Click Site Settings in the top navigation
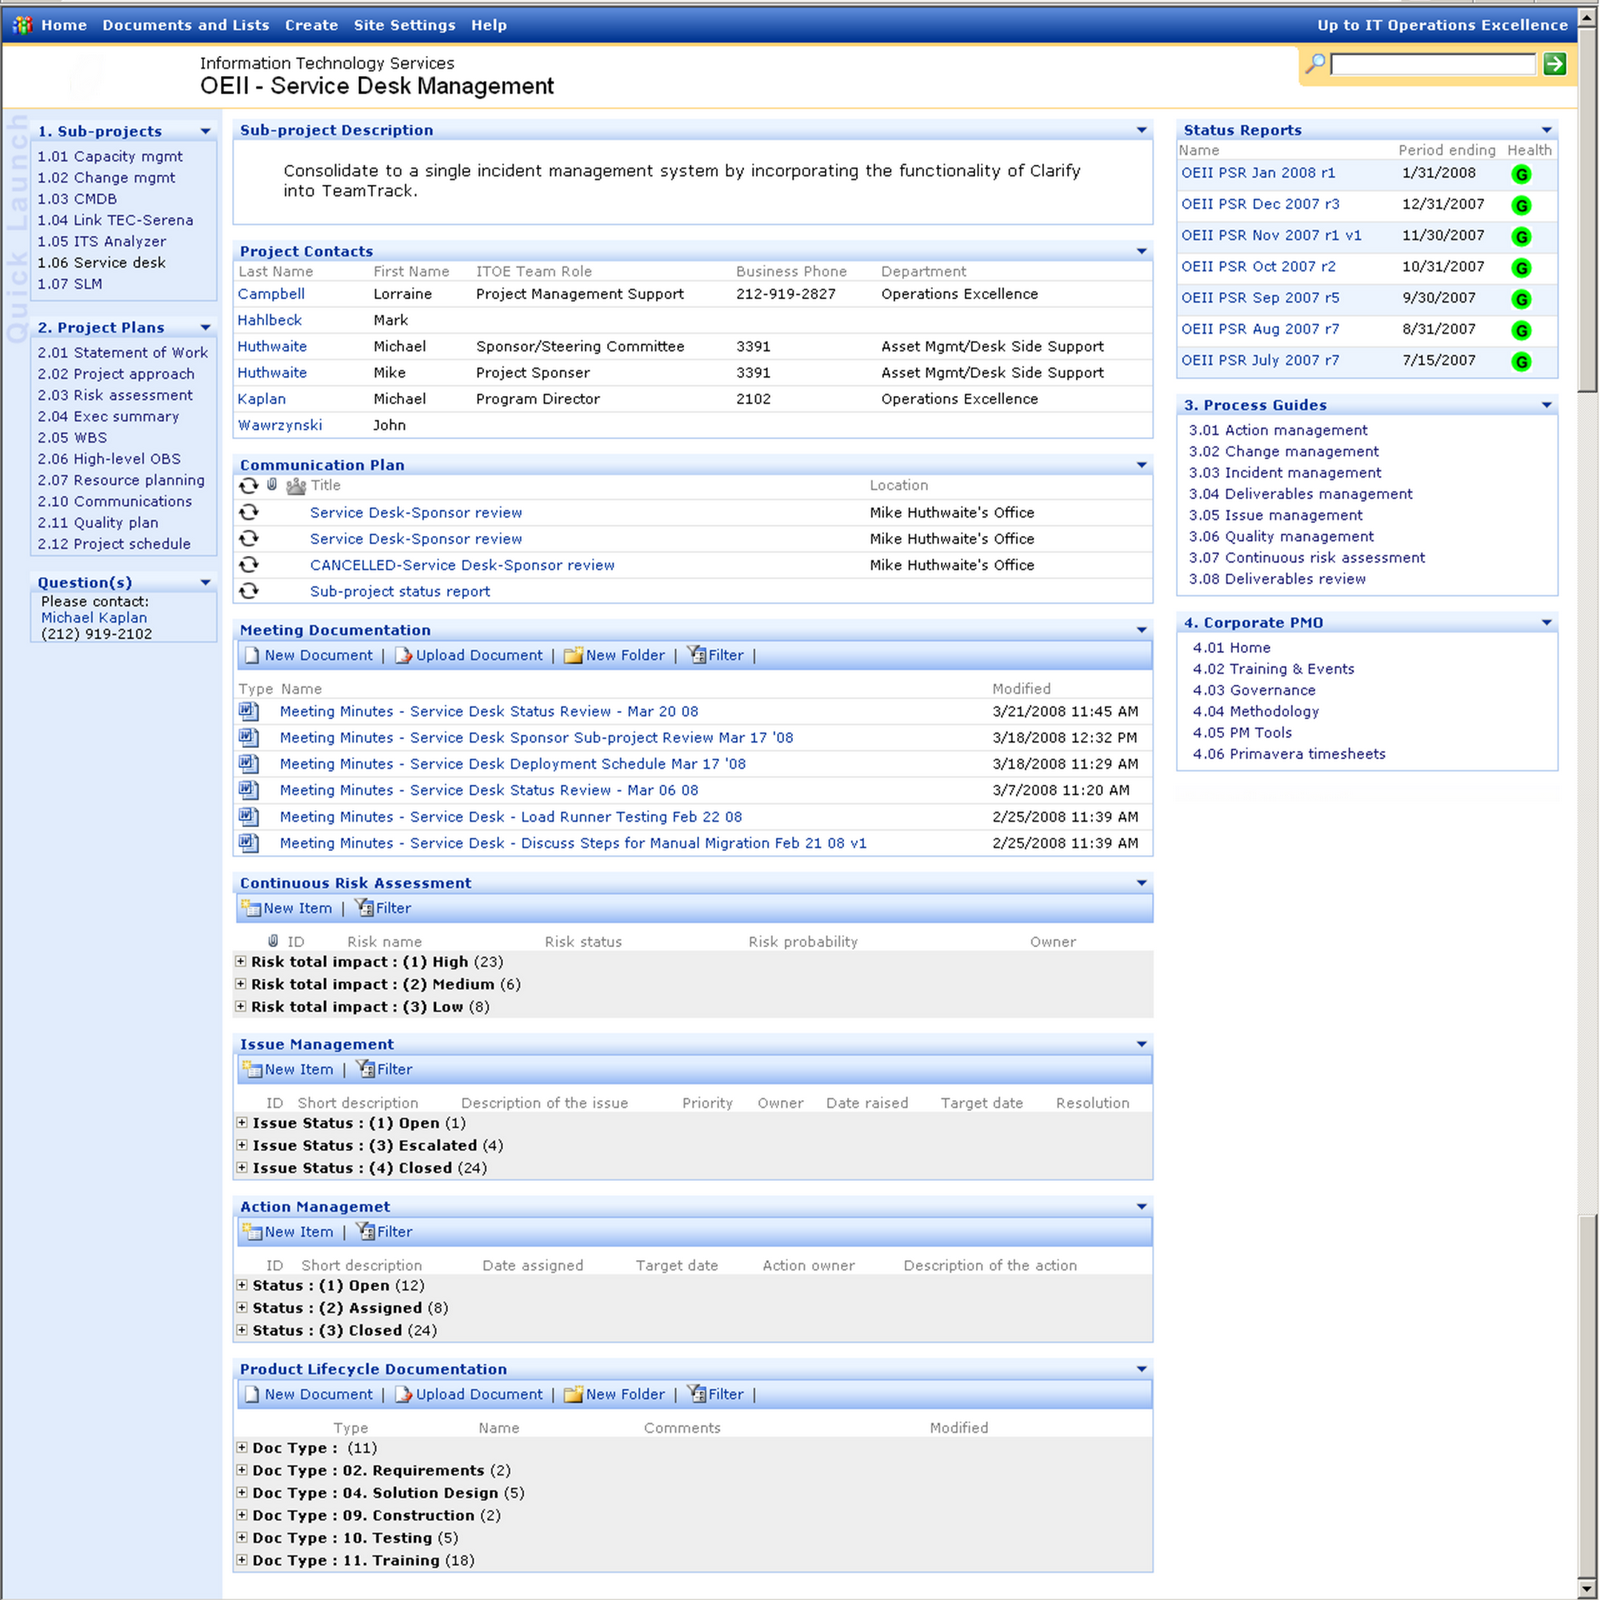 [404, 25]
